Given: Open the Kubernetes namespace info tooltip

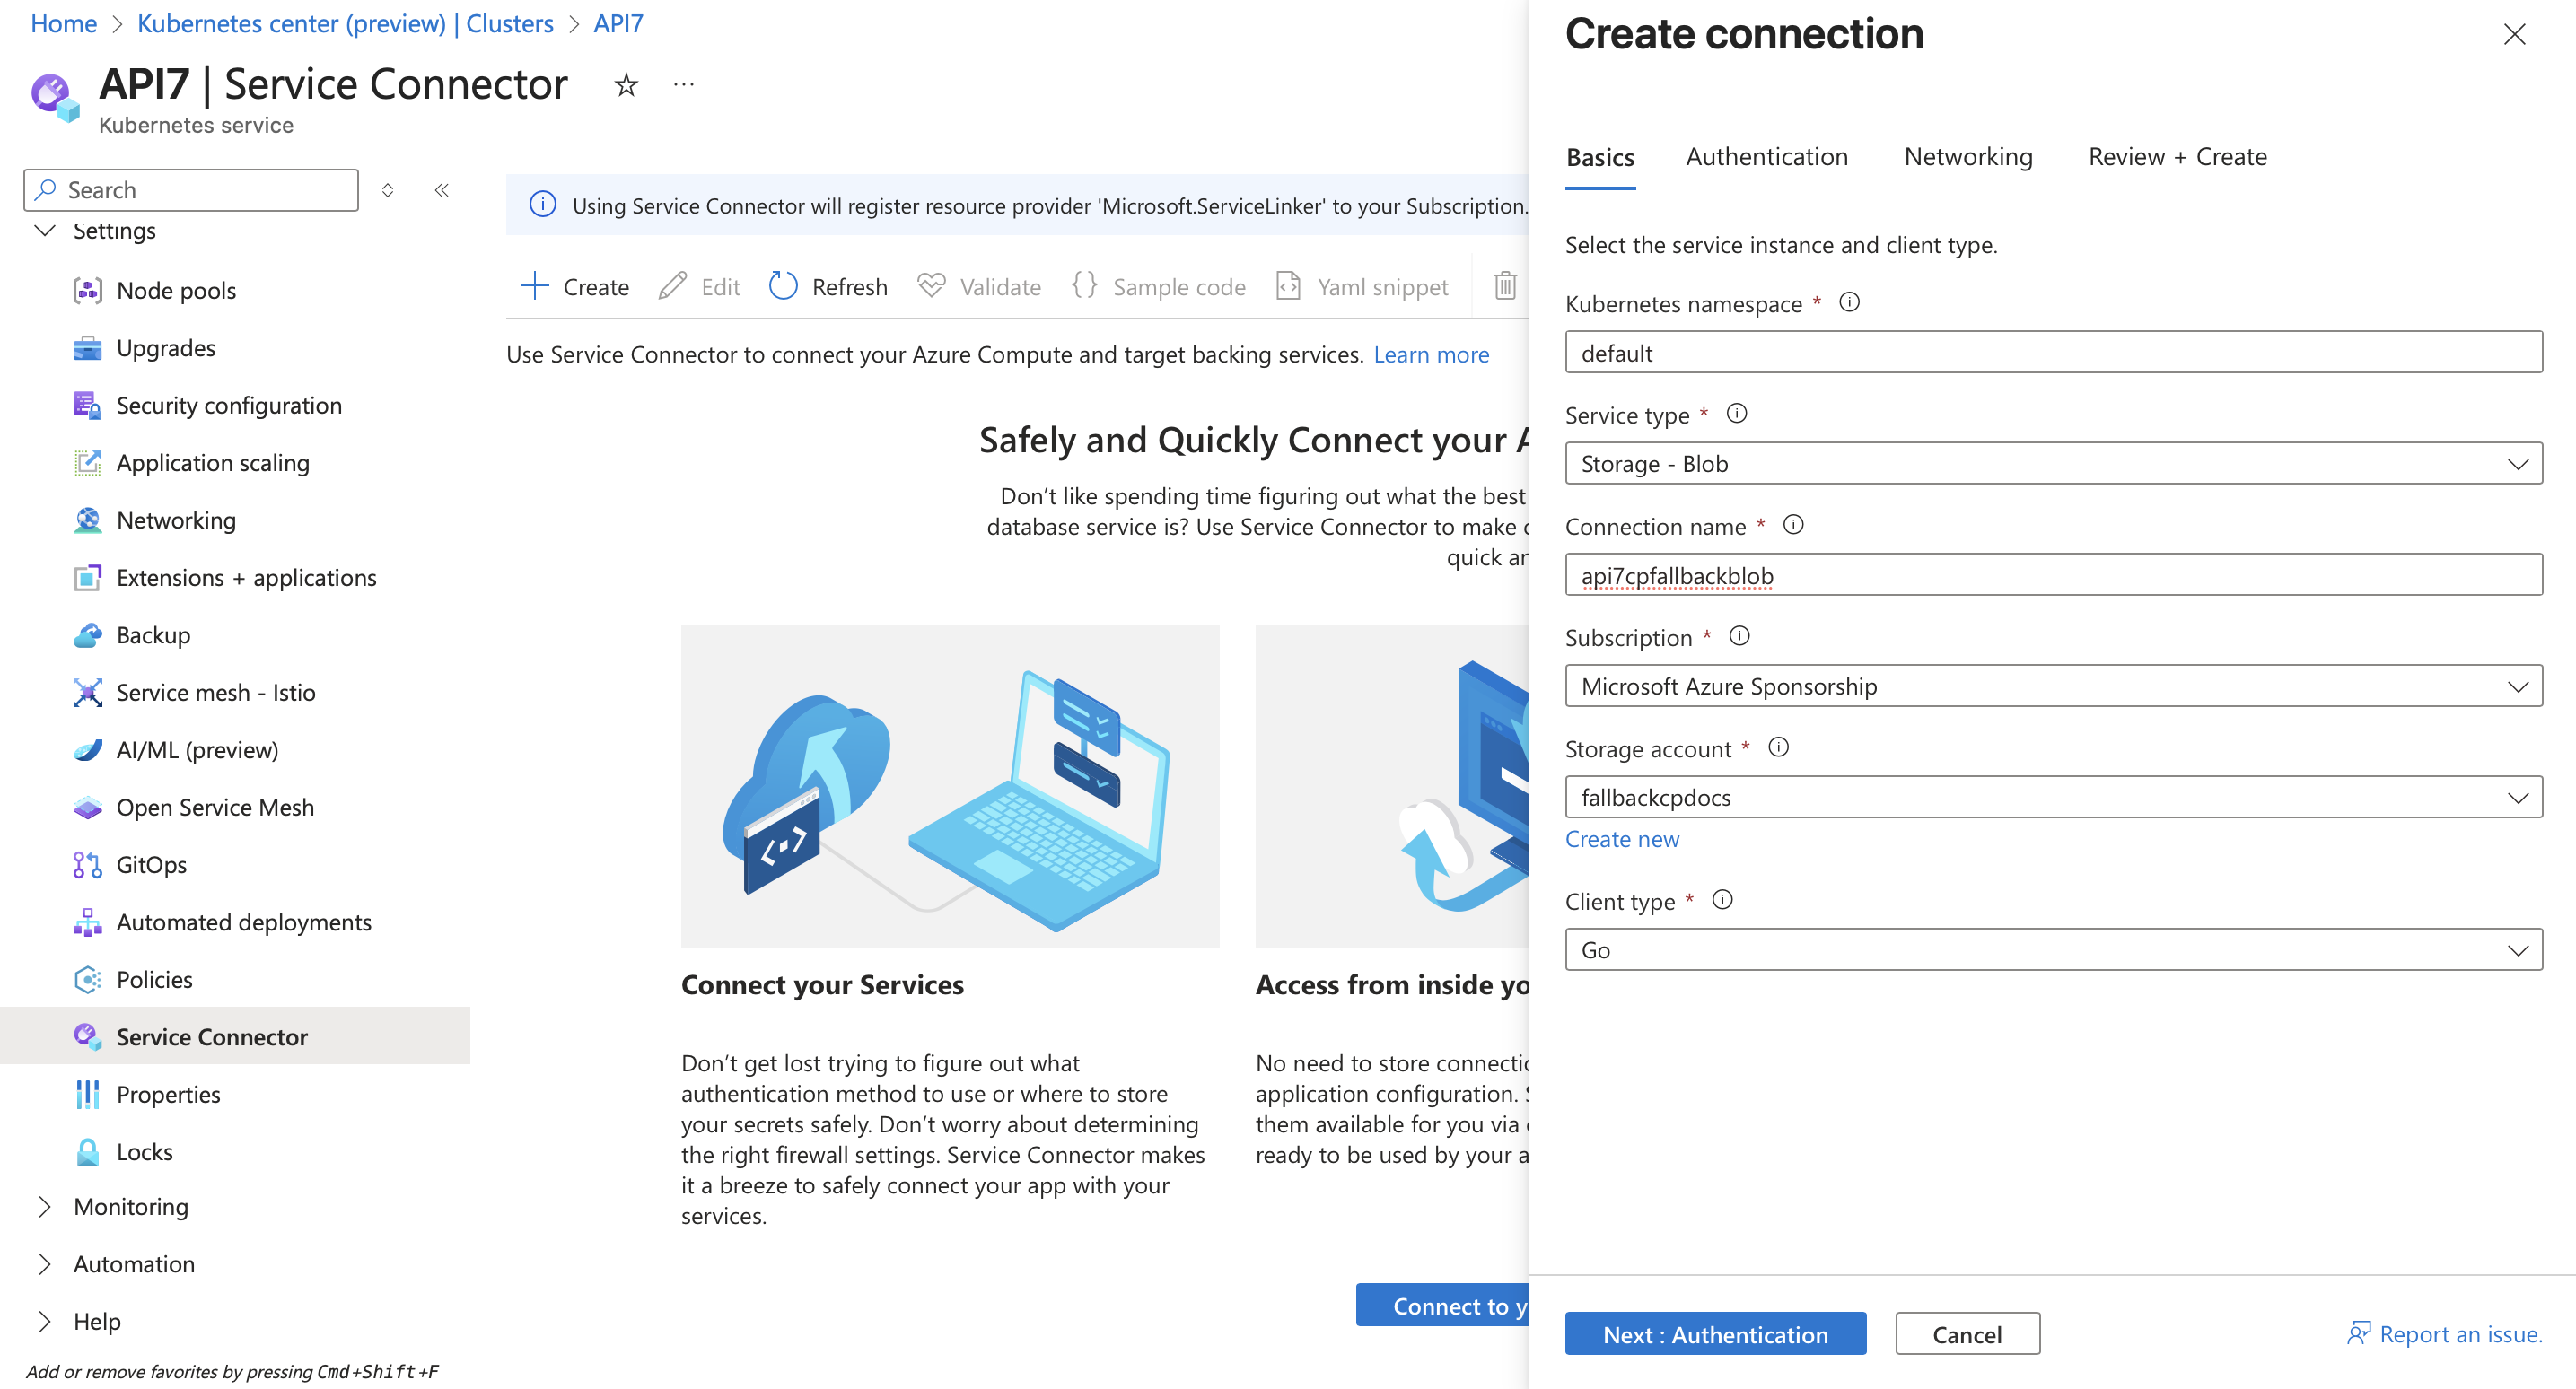Looking at the screenshot, I should [1850, 303].
